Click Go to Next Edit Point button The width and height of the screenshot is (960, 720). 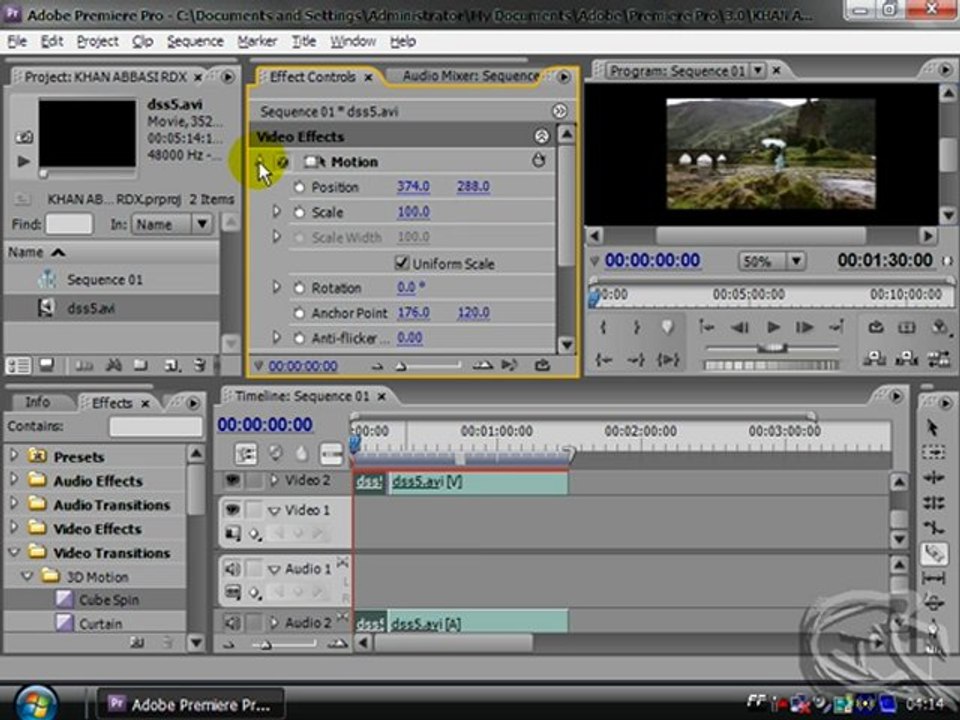(836, 328)
